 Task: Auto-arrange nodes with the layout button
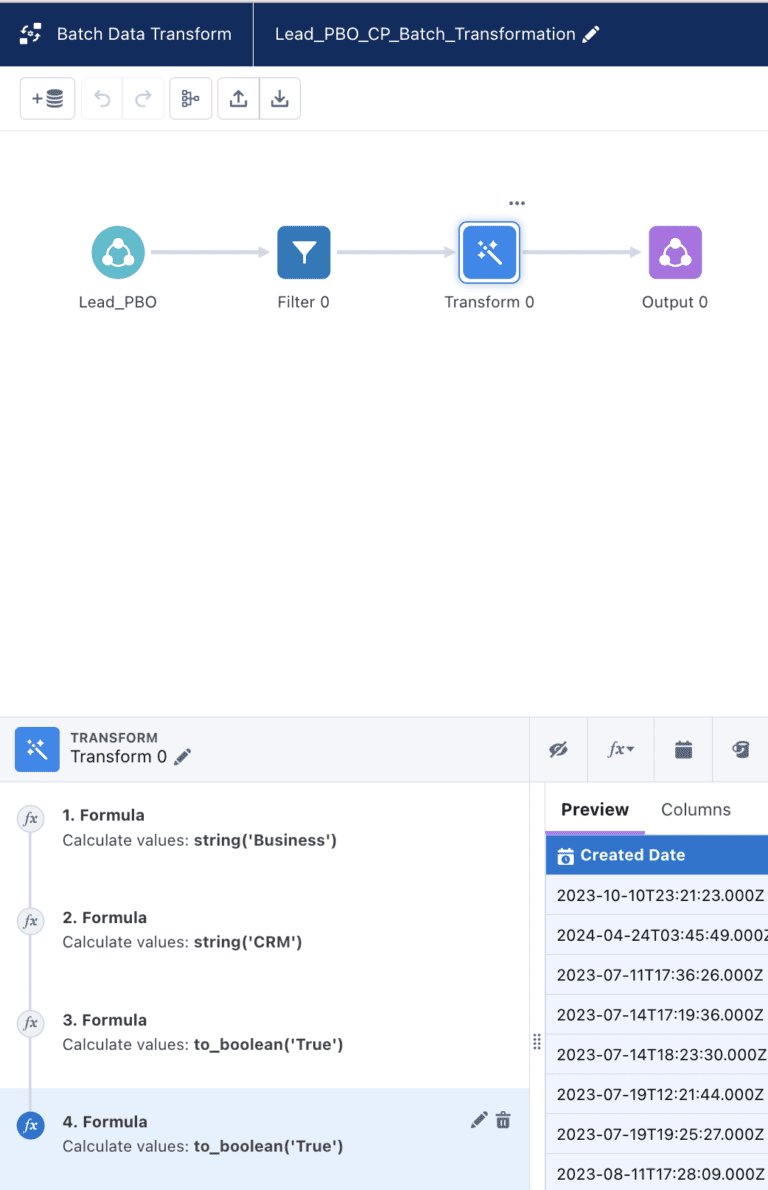click(x=190, y=99)
